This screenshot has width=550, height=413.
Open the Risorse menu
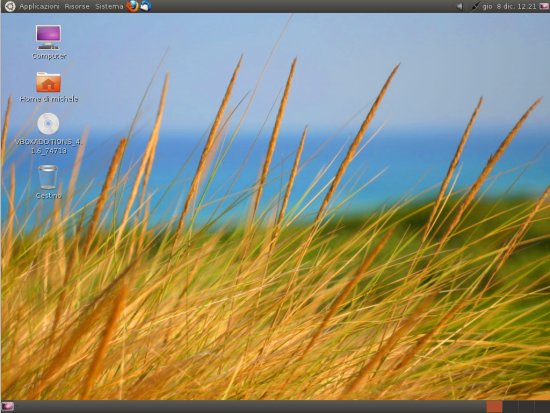point(77,6)
